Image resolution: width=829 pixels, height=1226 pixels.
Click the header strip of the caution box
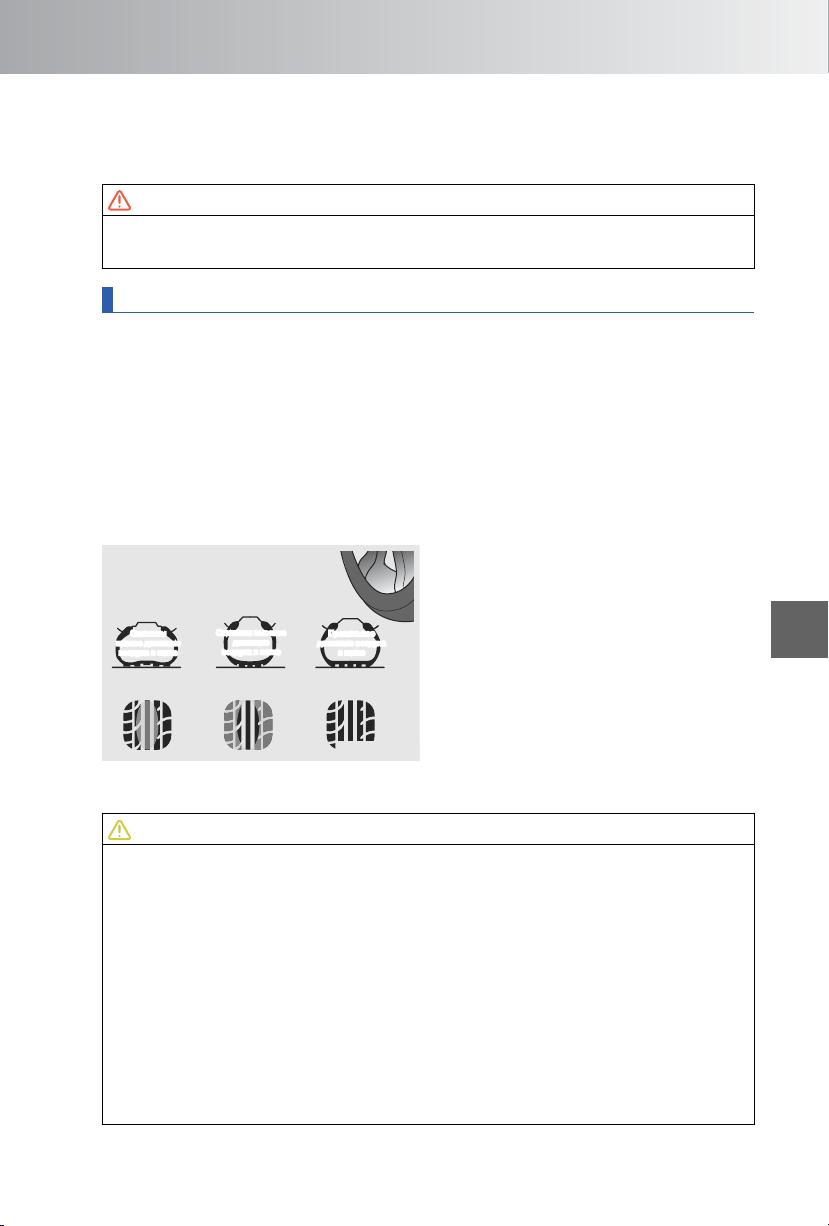click(x=427, y=829)
